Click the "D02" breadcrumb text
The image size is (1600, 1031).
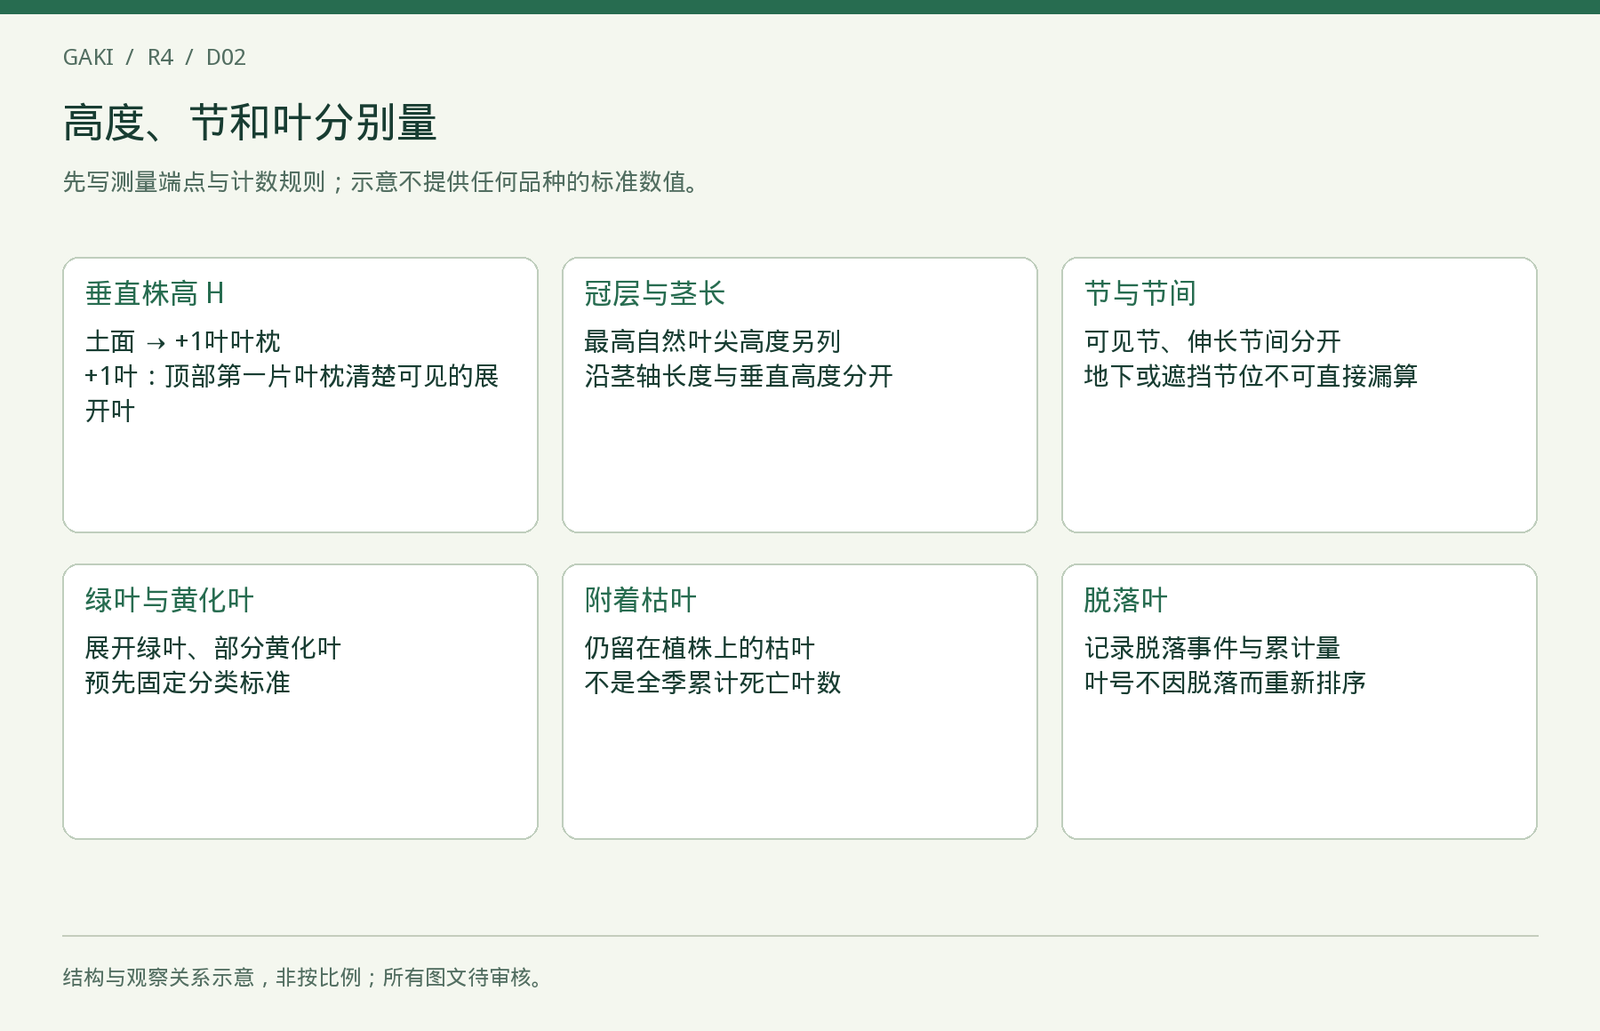(226, 57)
